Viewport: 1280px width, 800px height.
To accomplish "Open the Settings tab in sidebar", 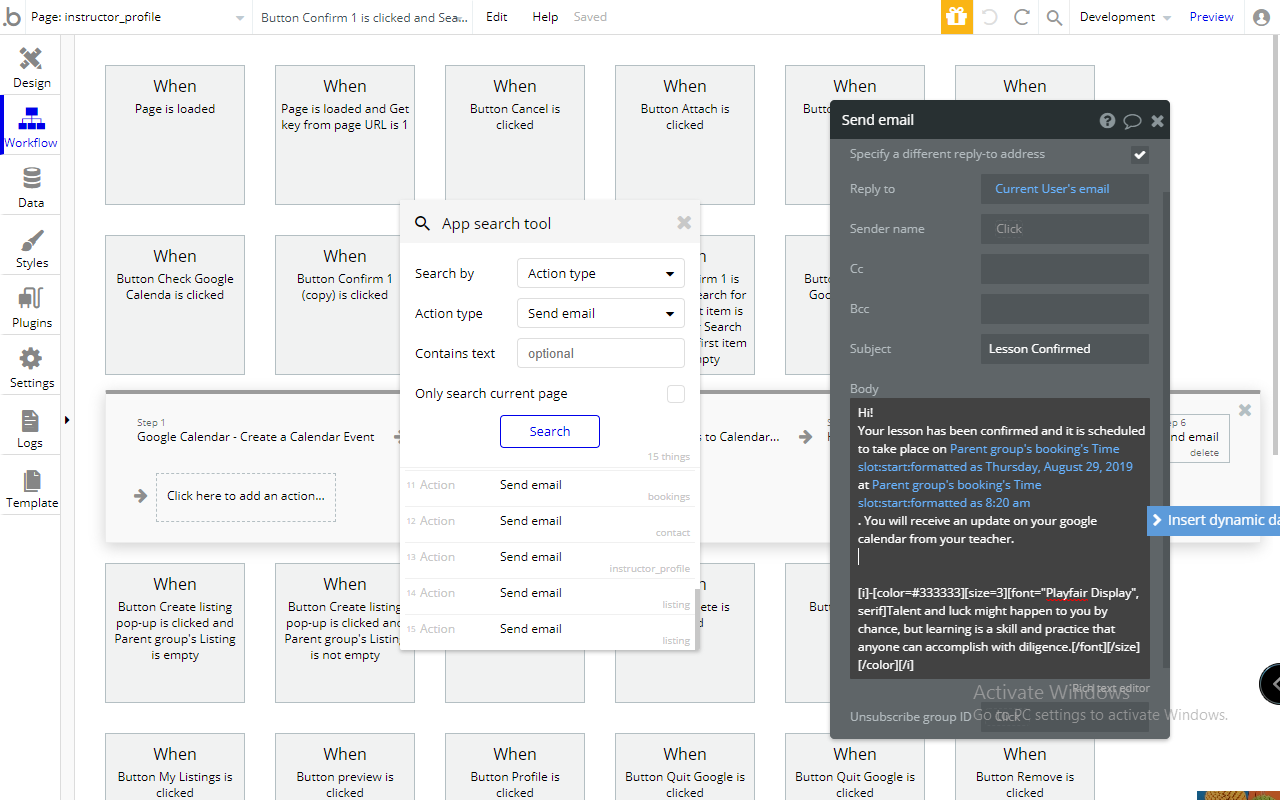I will pos(31,367).
